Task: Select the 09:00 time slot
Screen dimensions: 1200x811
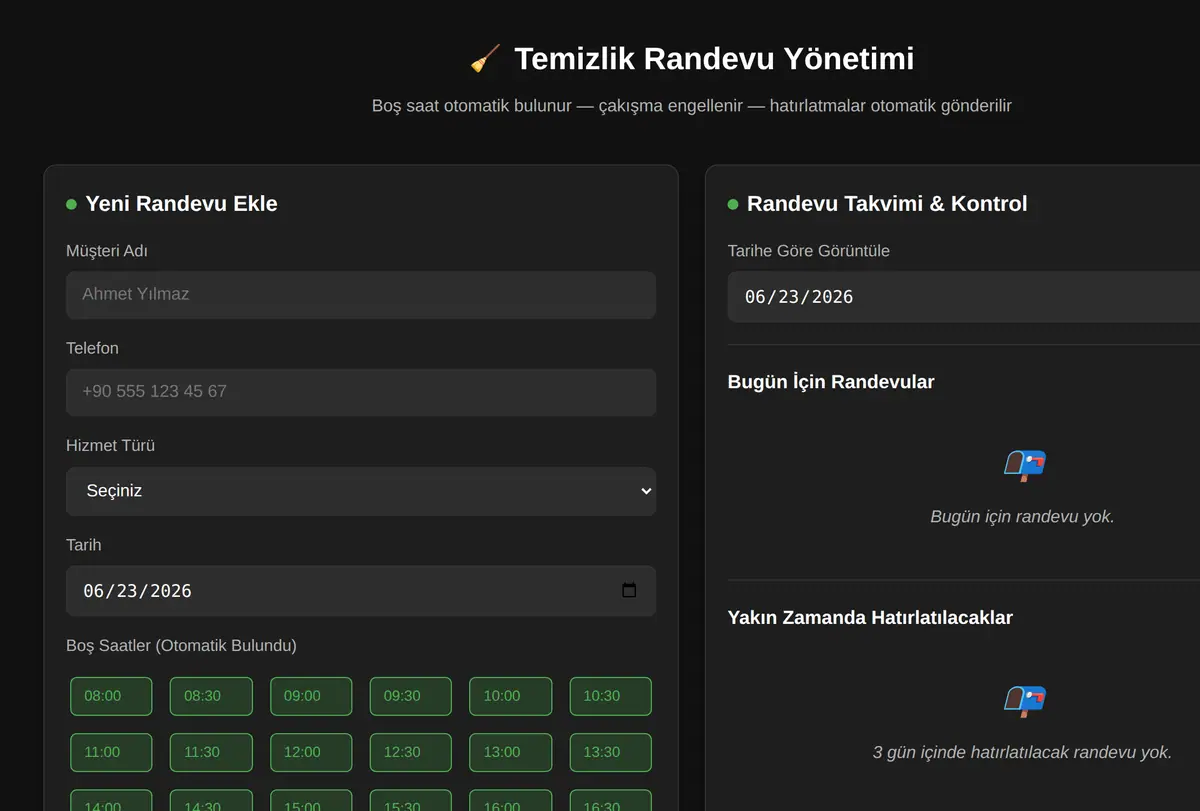Action: coord(311,696)
